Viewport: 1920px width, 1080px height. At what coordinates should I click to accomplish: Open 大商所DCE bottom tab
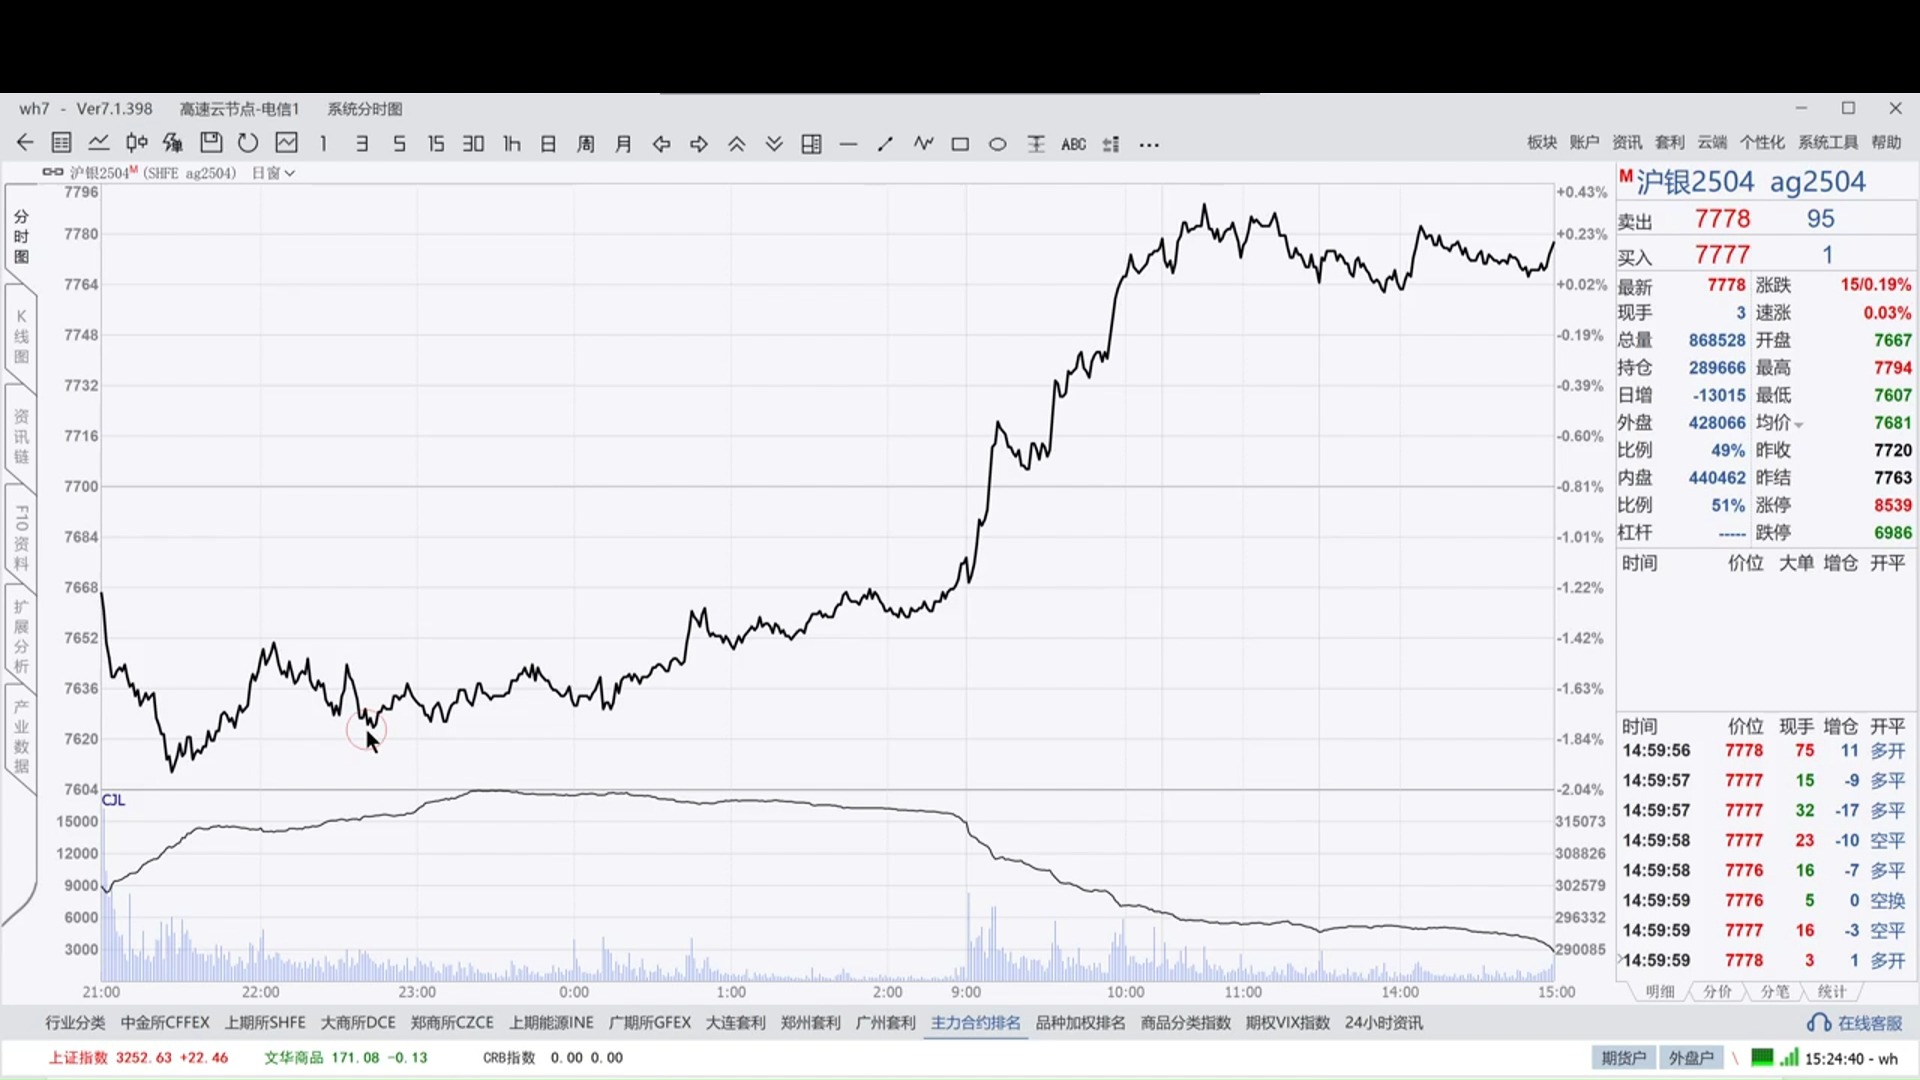358,1022
